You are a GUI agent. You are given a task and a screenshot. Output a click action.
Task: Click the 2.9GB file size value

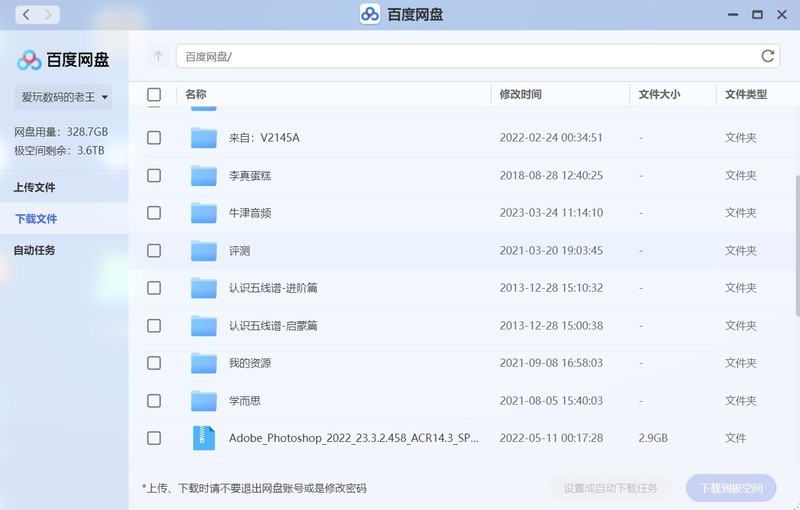point(653,438)
